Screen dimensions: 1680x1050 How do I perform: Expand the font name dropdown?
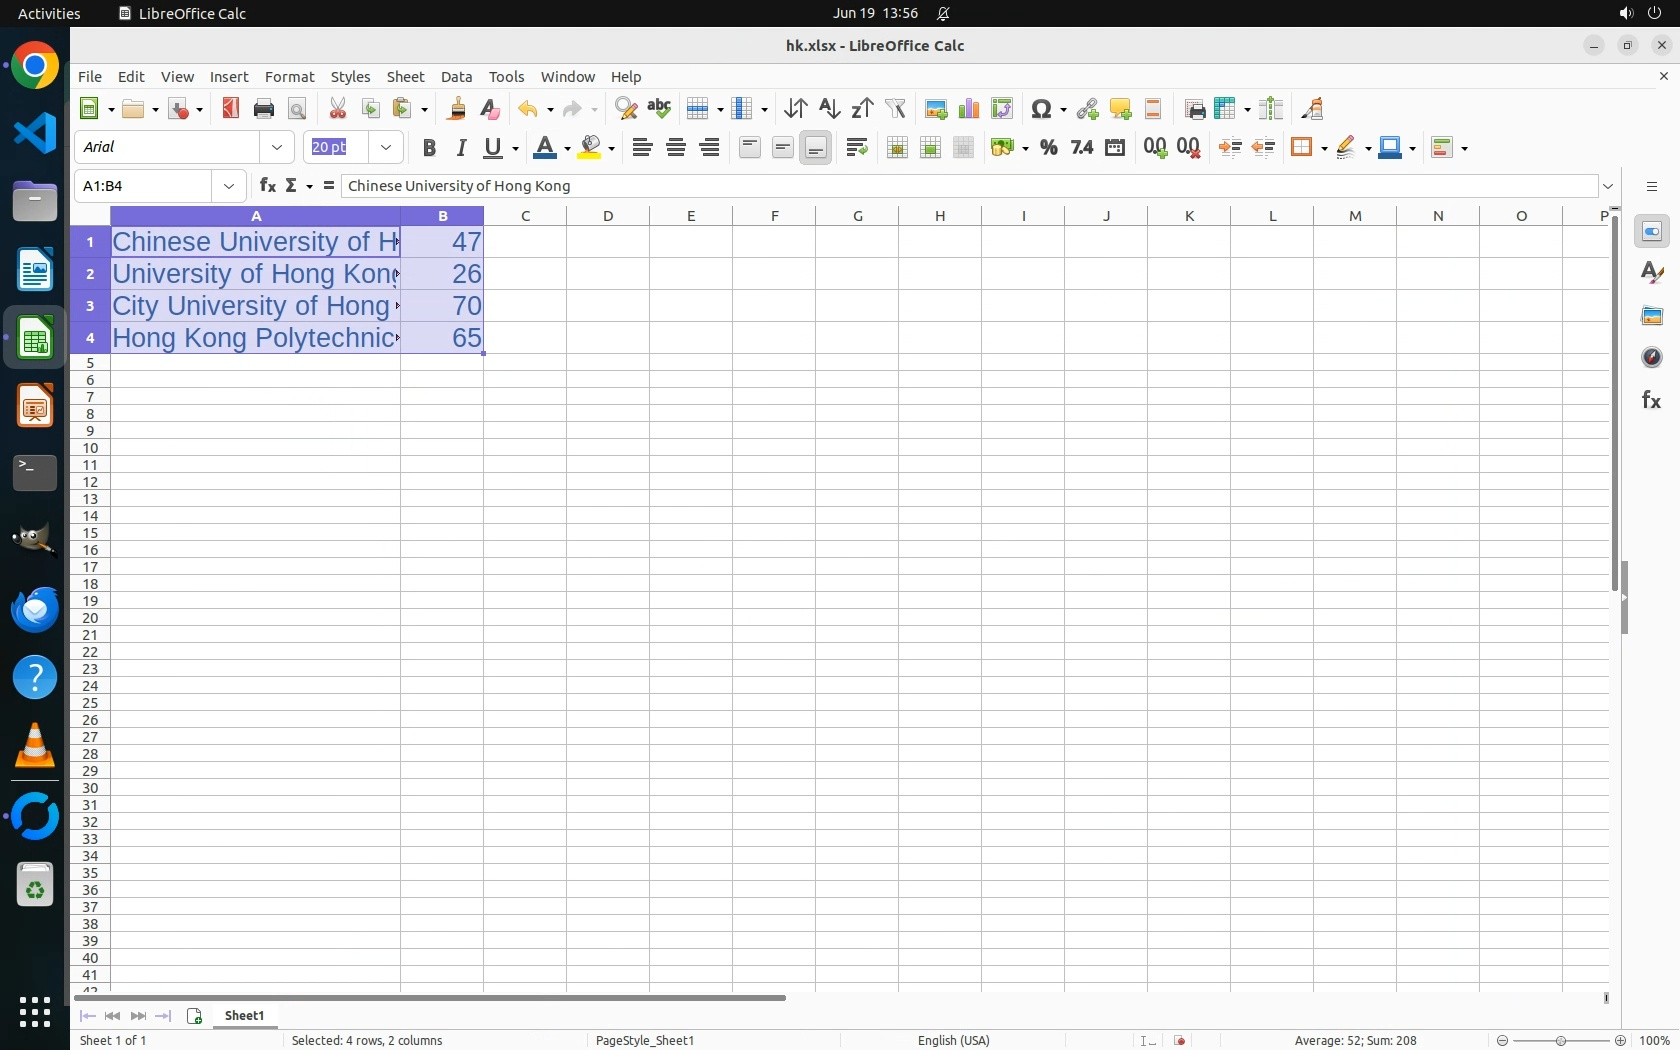tap(277, 148)
